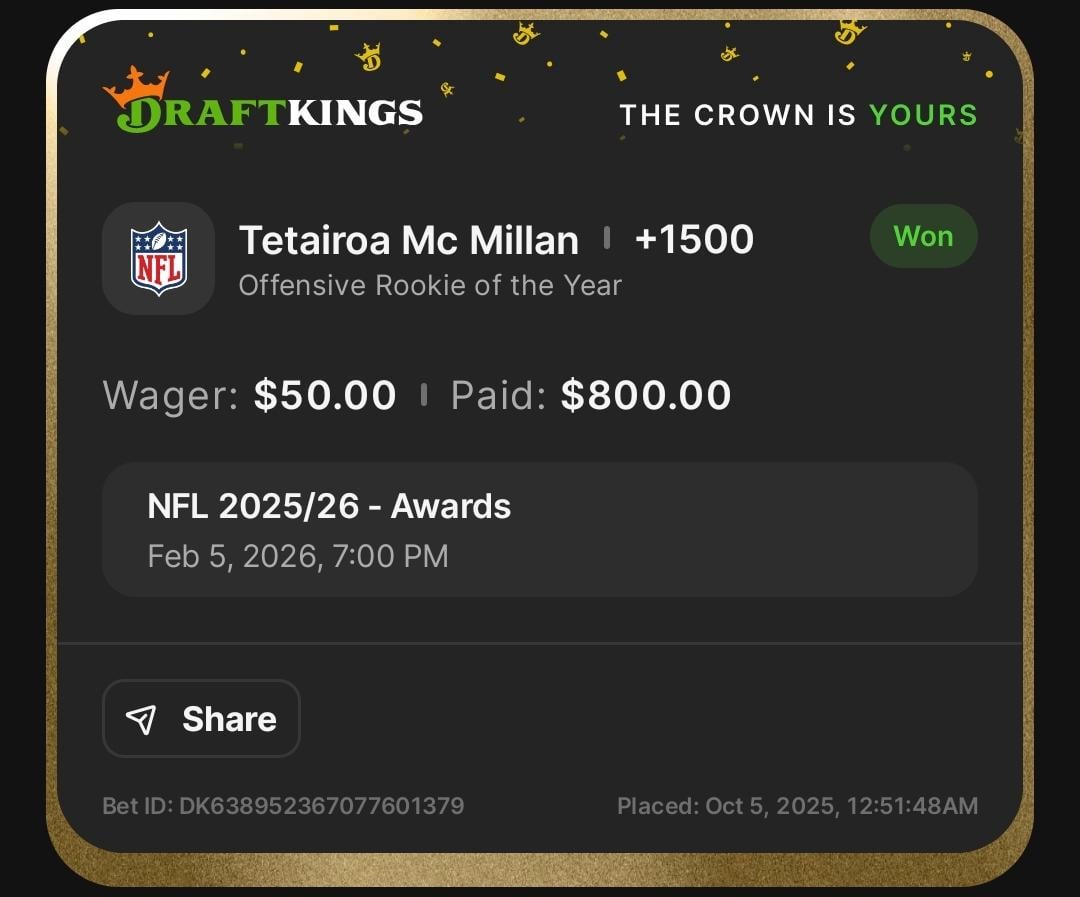This screenshot has width=1080, height=897.
Task: Select the Offensive Rookie of the Year market
Action: coord(430,285)
